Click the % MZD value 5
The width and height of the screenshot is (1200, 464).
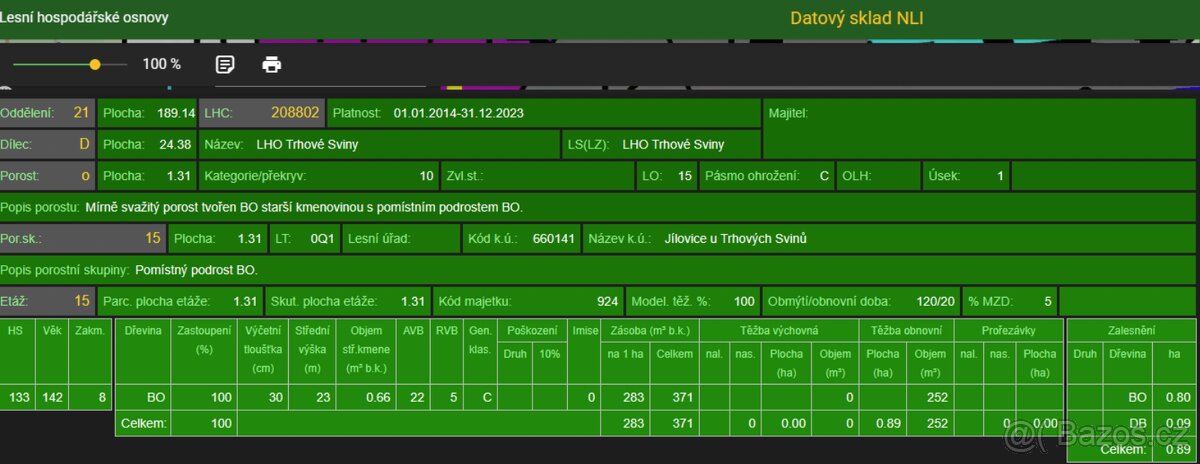[x=1048, y=301]
